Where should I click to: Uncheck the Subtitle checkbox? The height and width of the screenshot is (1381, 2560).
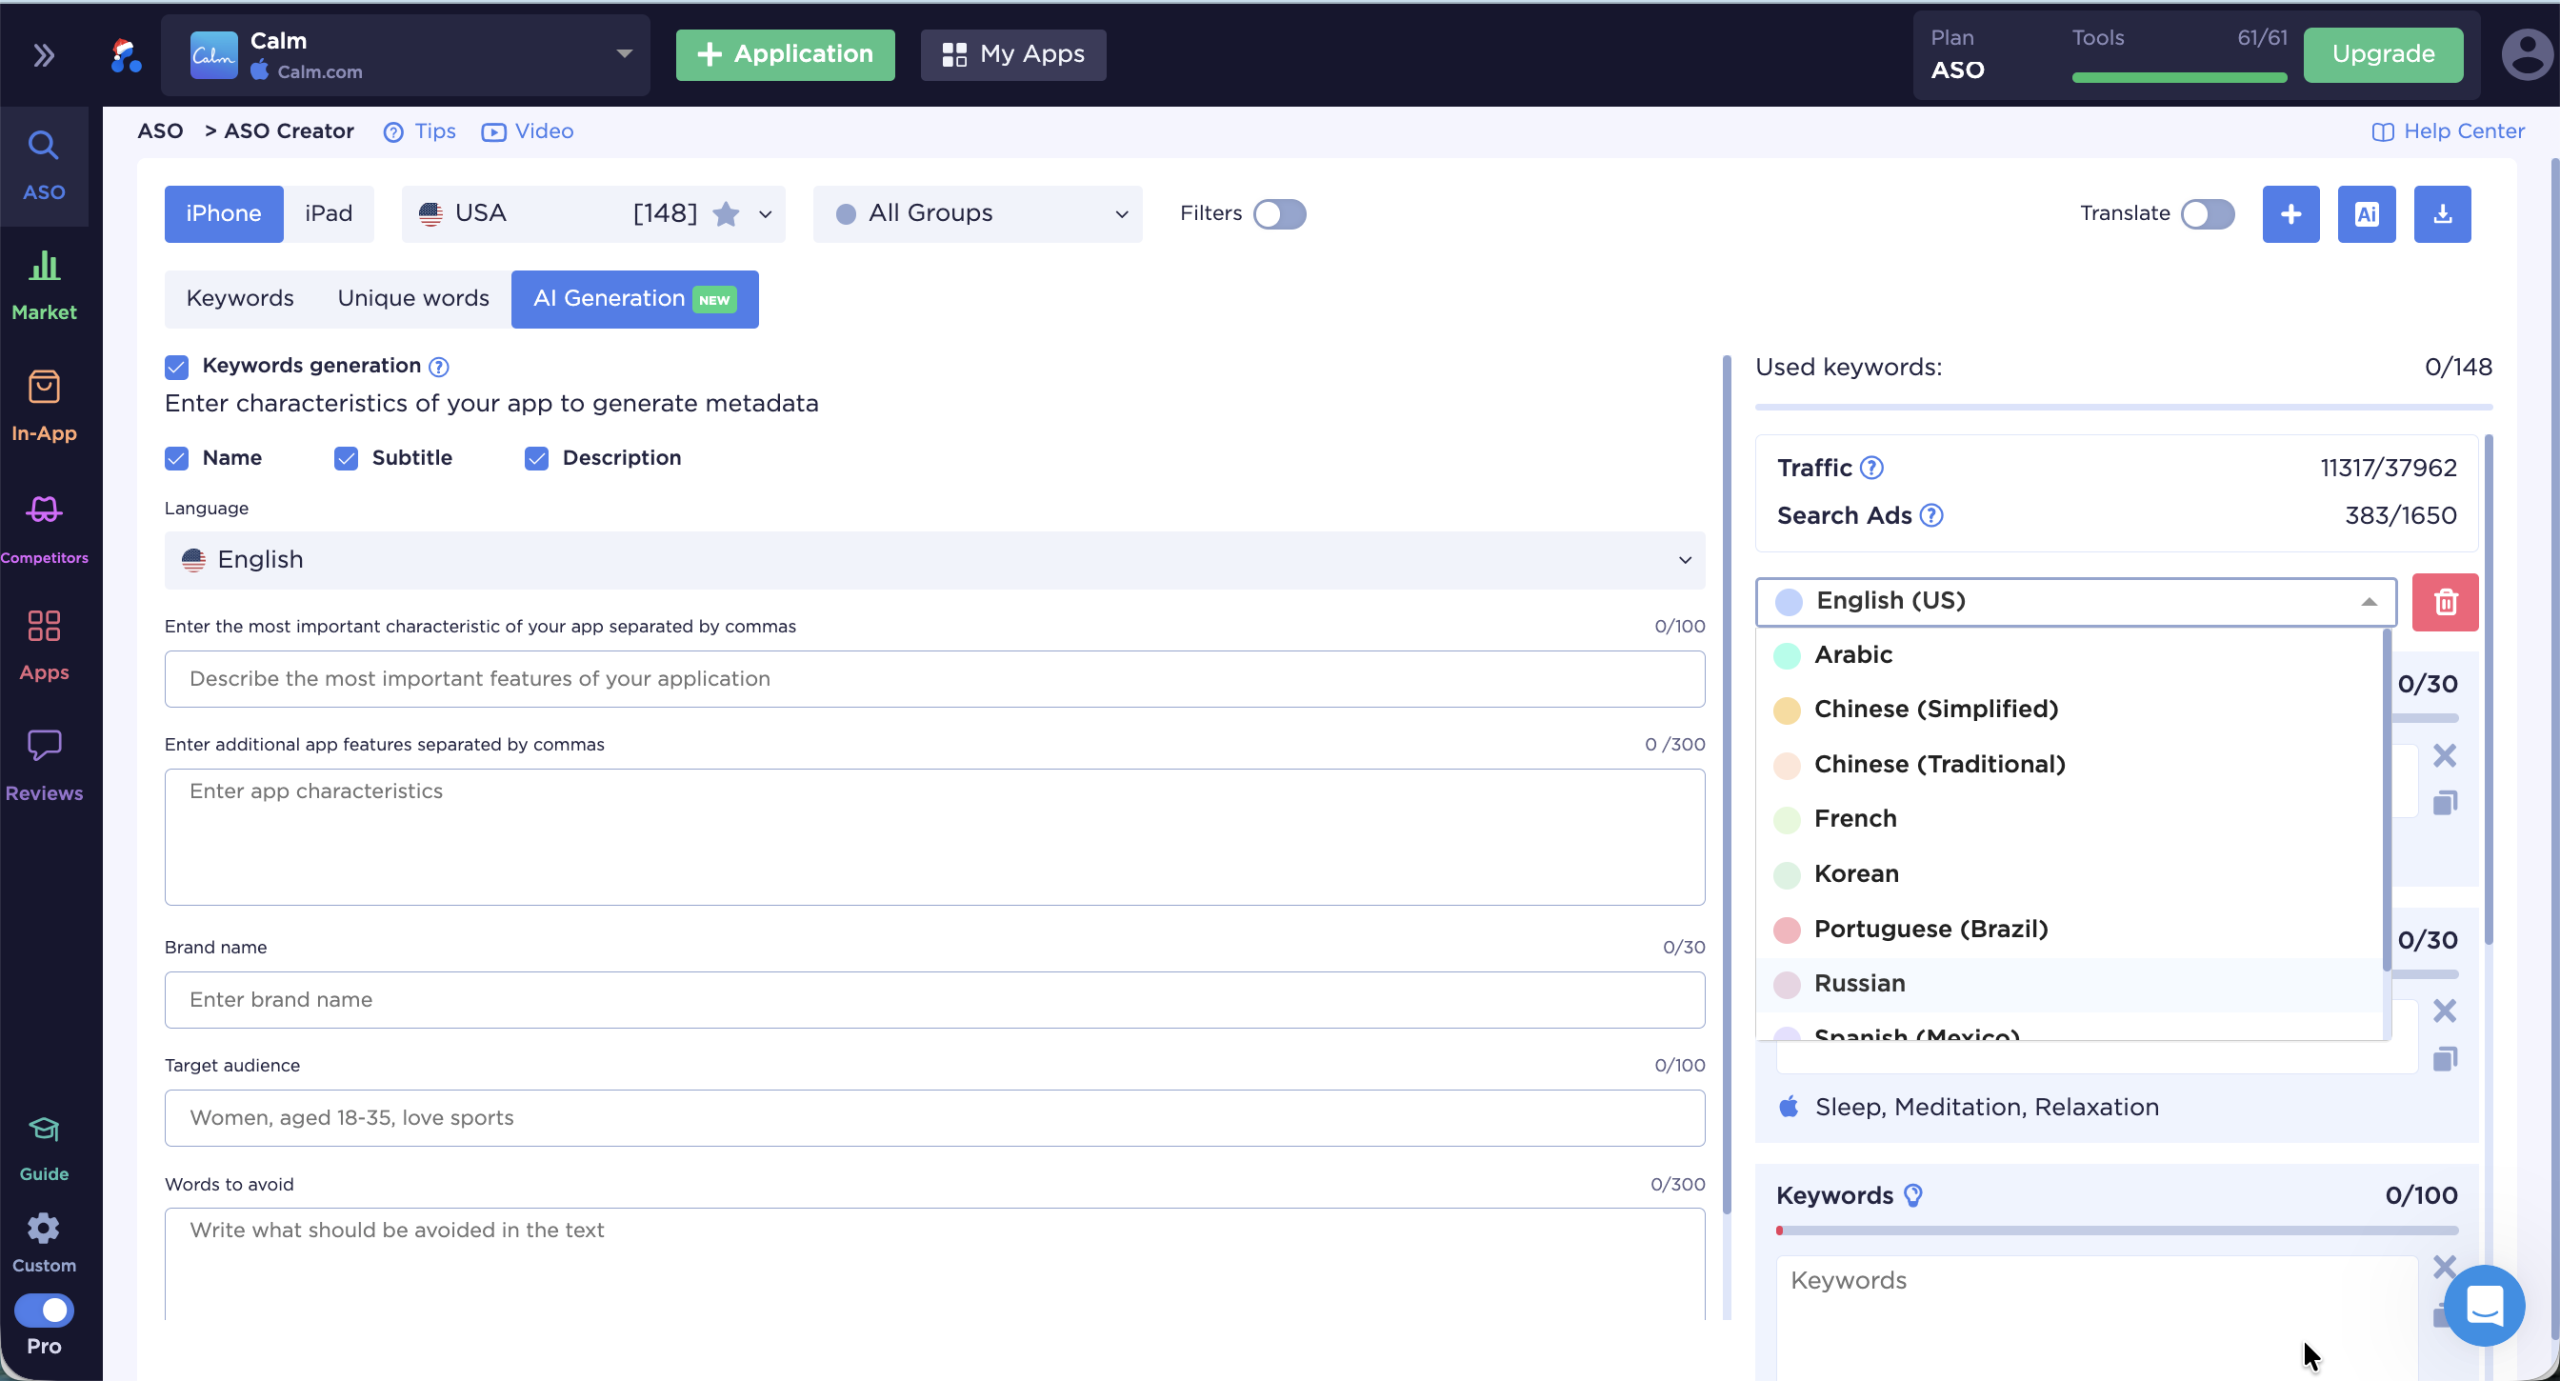pyautogui.click(x=346, y=458)
